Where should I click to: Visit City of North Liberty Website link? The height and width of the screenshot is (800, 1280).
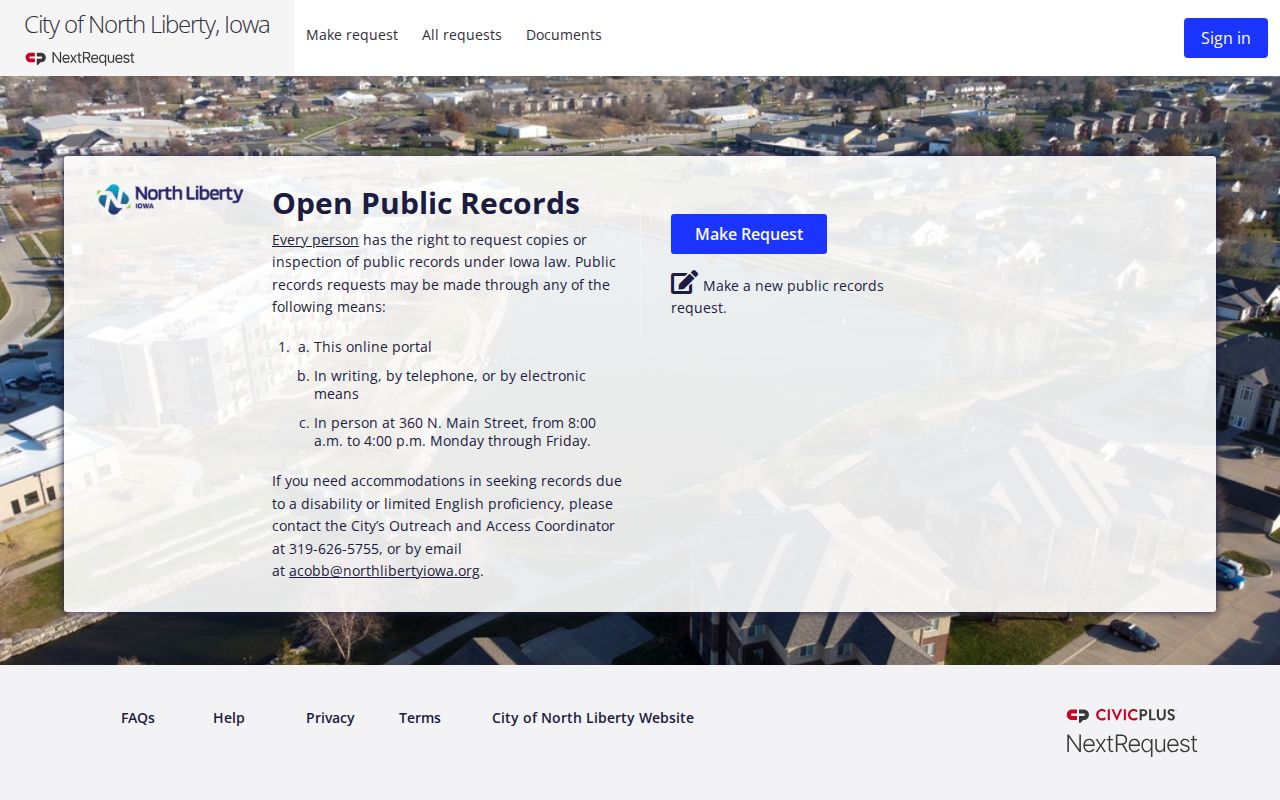[593, 718]
